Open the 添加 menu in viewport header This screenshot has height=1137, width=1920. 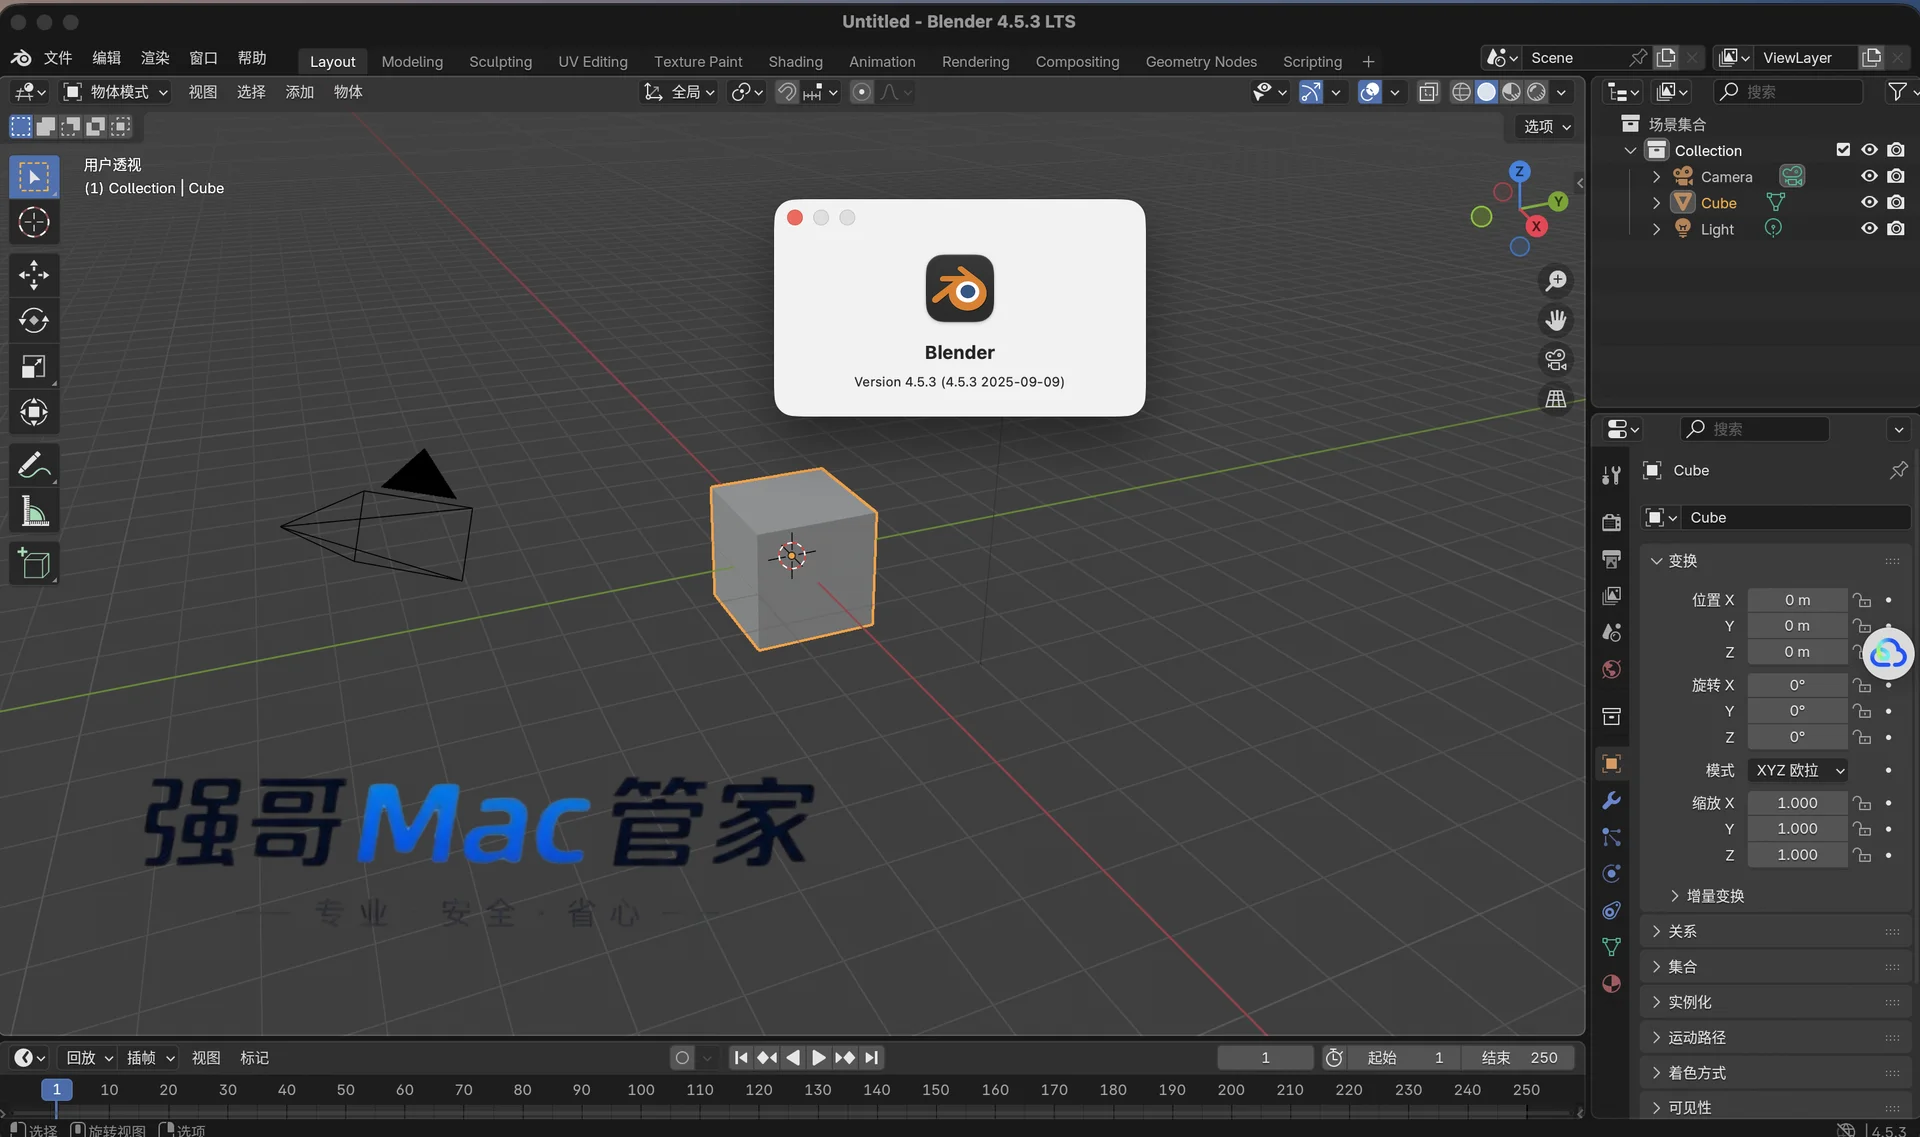coord(300,92)
